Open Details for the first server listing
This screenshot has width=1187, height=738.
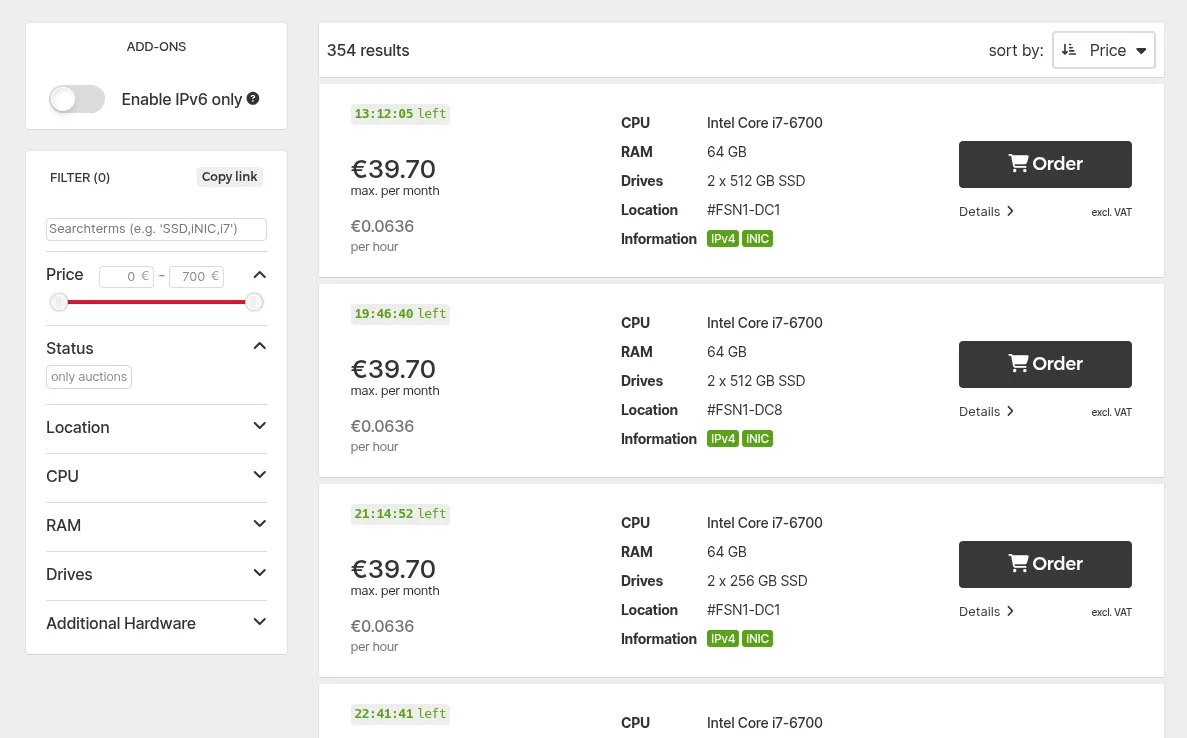coord(987,211)
